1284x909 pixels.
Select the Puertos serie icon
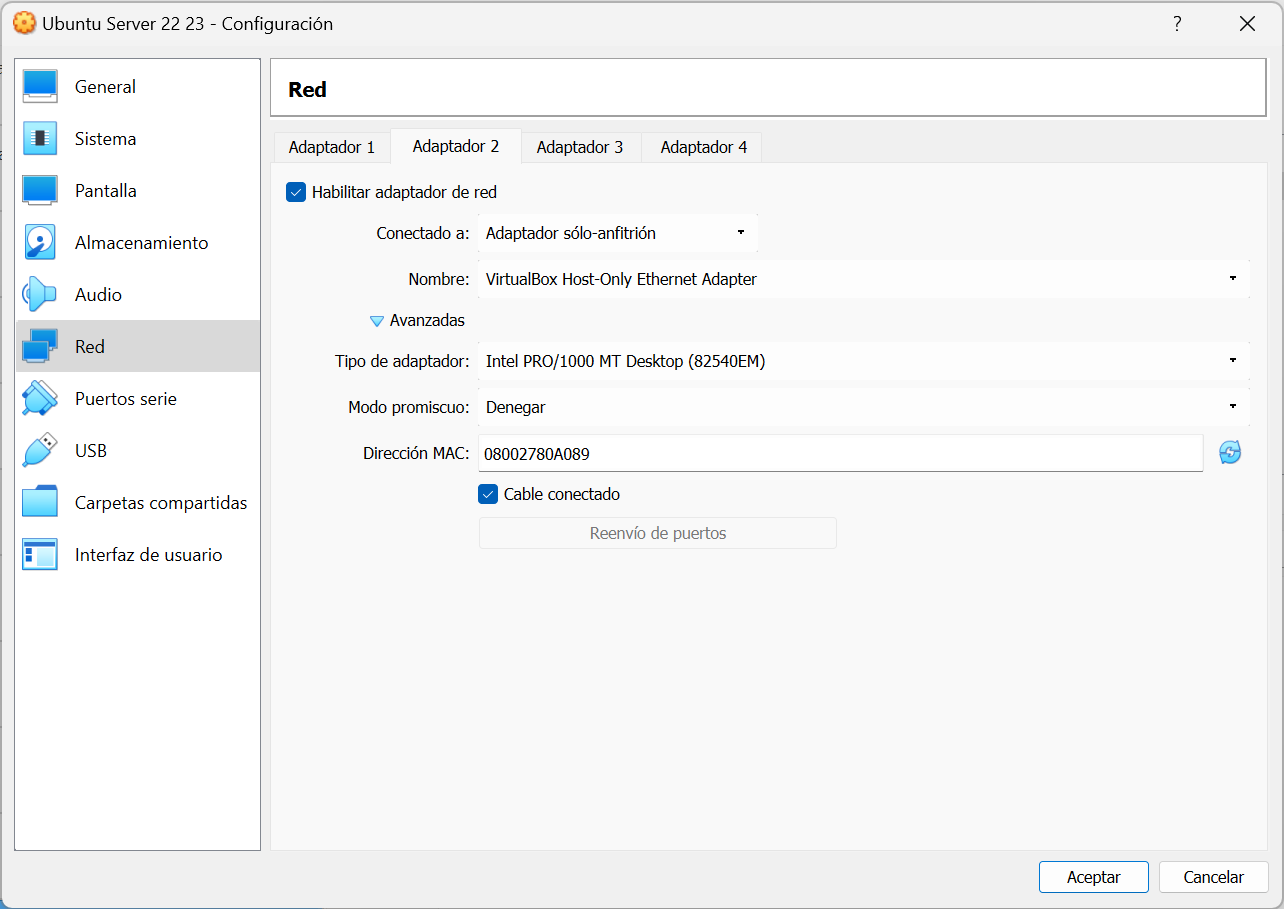coord(40,399)
